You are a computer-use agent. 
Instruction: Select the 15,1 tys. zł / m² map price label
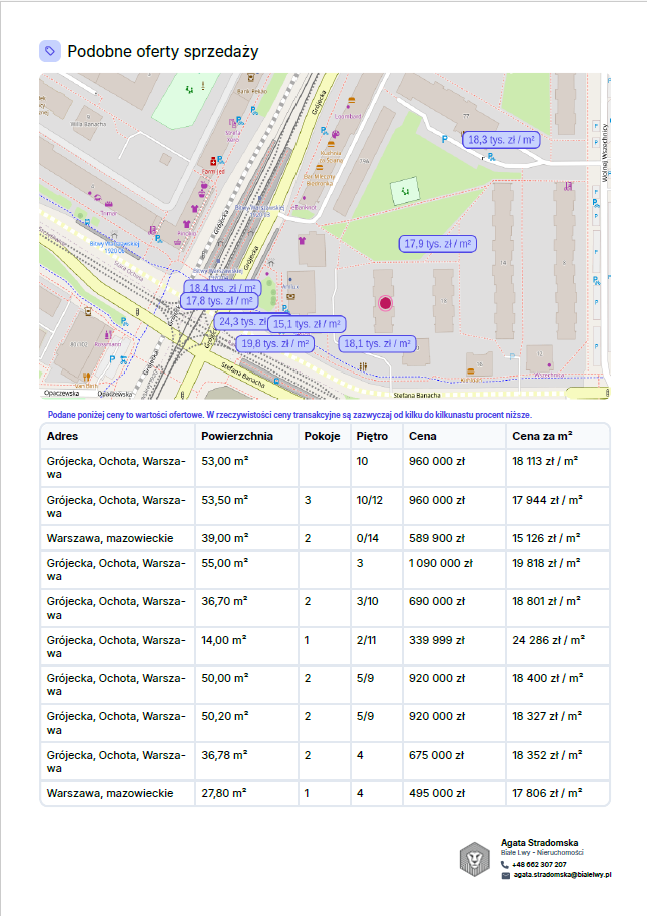[307, 324]
